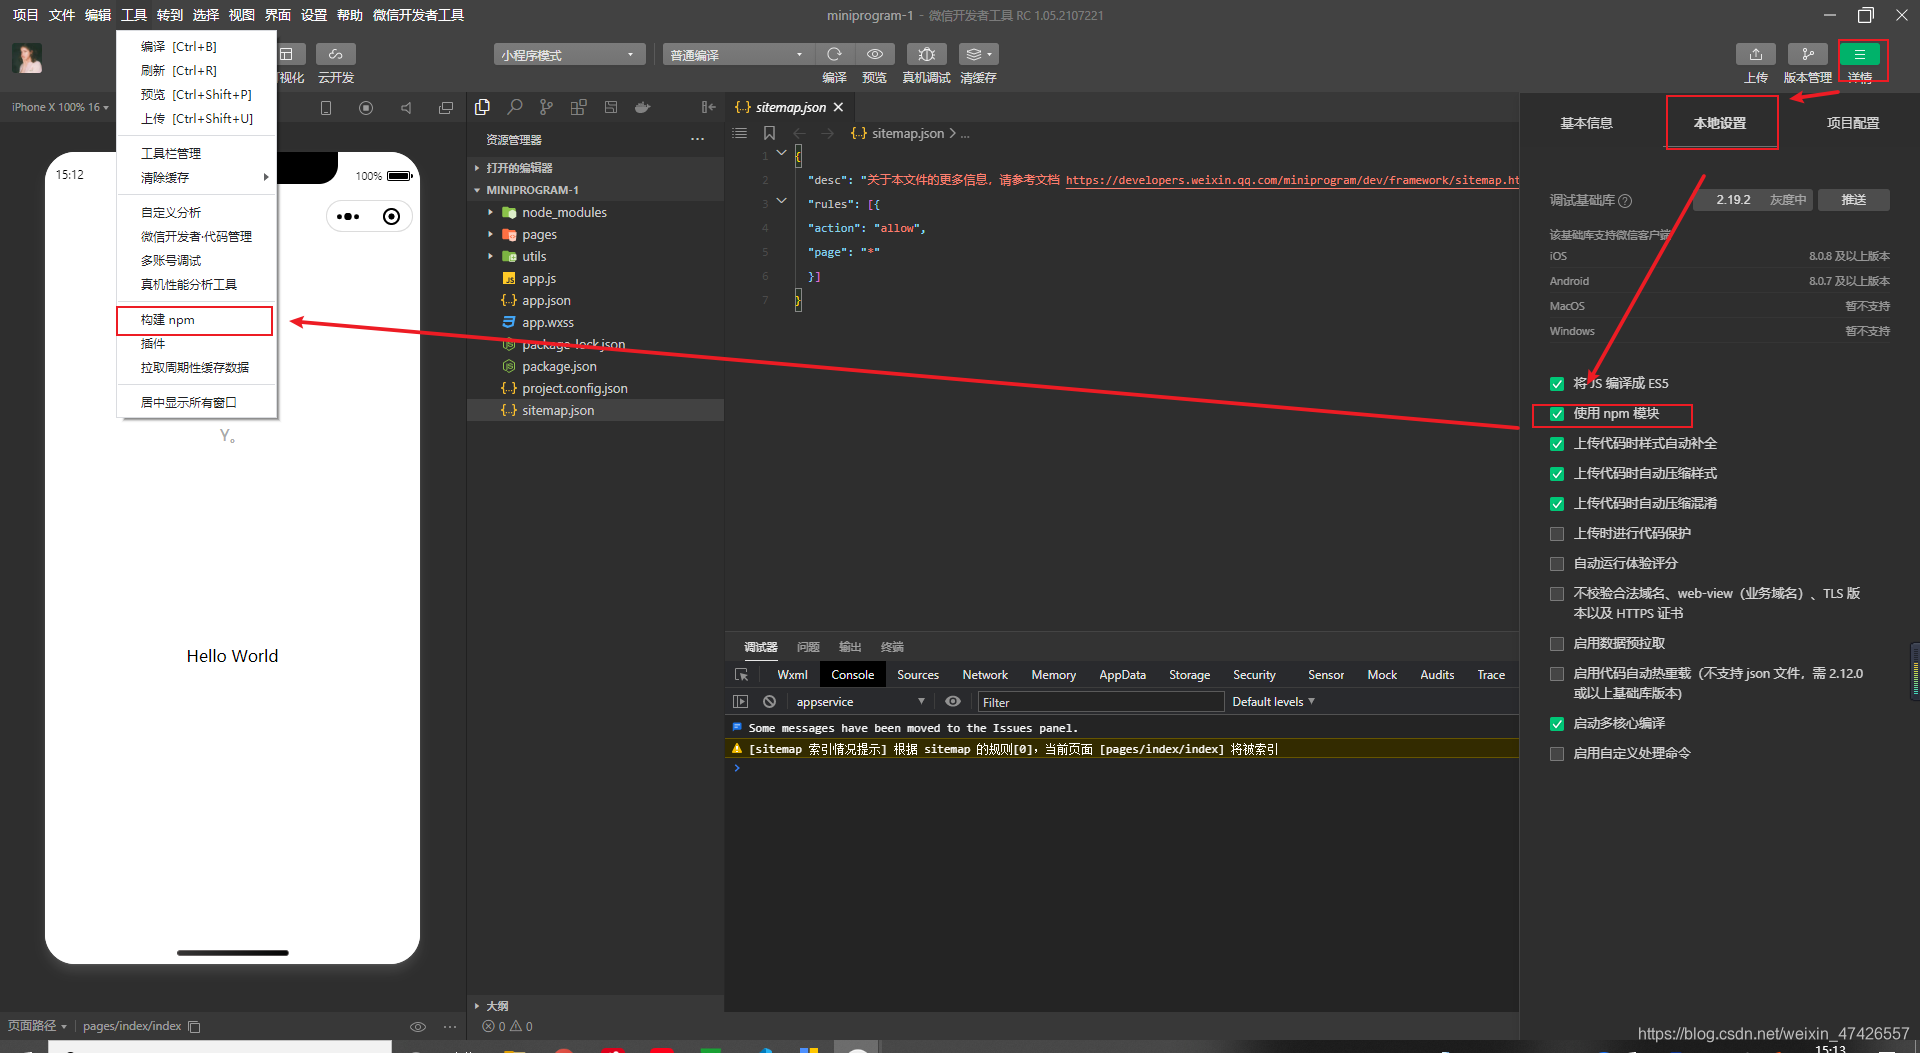Close the sitemap.json editor tab
The height and width of the screenshot is (1053, 1920).
[x=839, y=107]
